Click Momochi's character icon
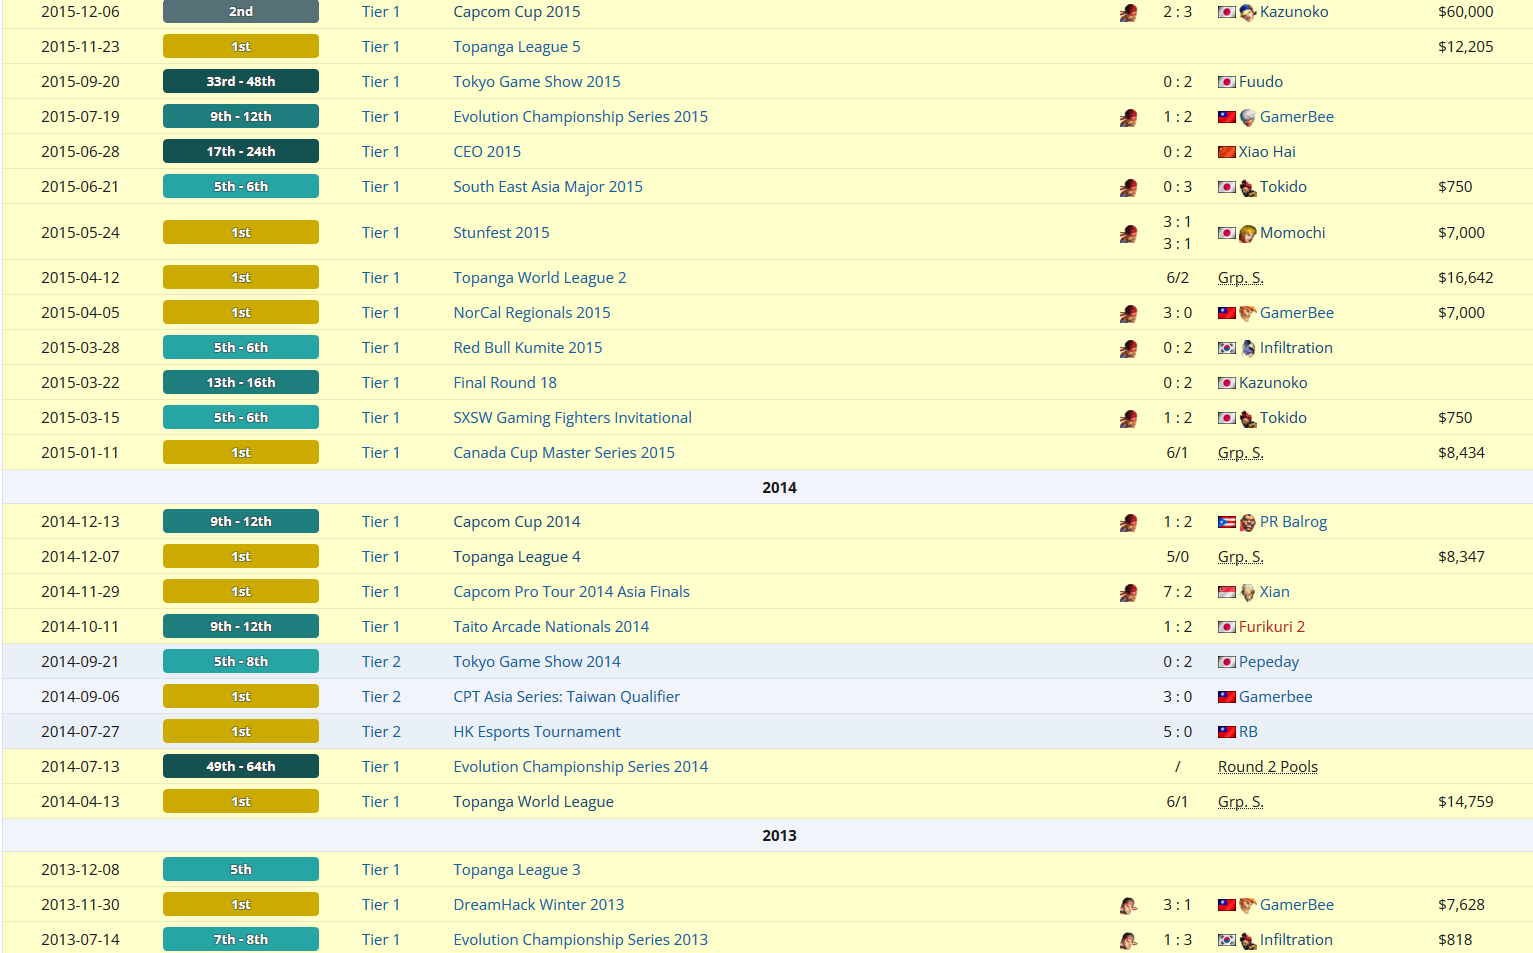This screenshot has width=1533, height=953. pyautogui.click(x=1247, y=233)
